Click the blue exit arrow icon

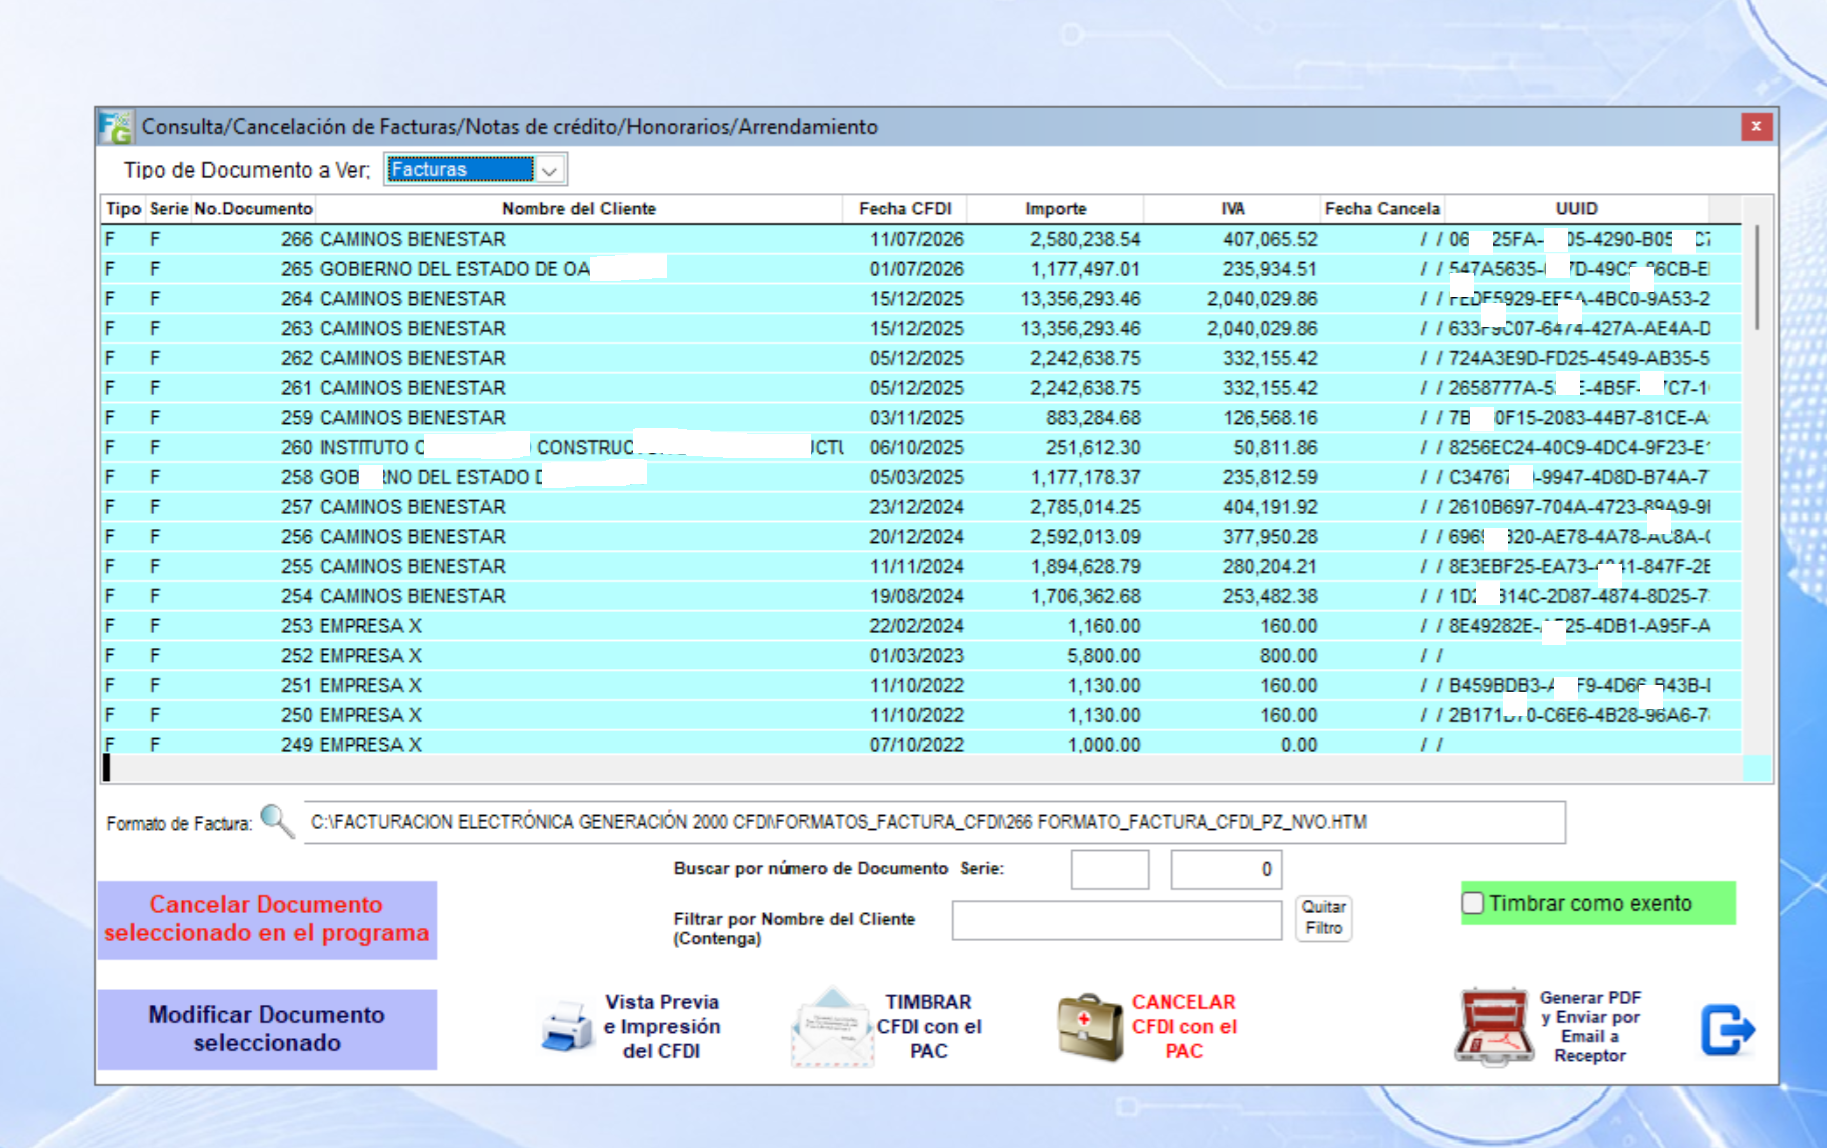click(x=1728, y=1030)
